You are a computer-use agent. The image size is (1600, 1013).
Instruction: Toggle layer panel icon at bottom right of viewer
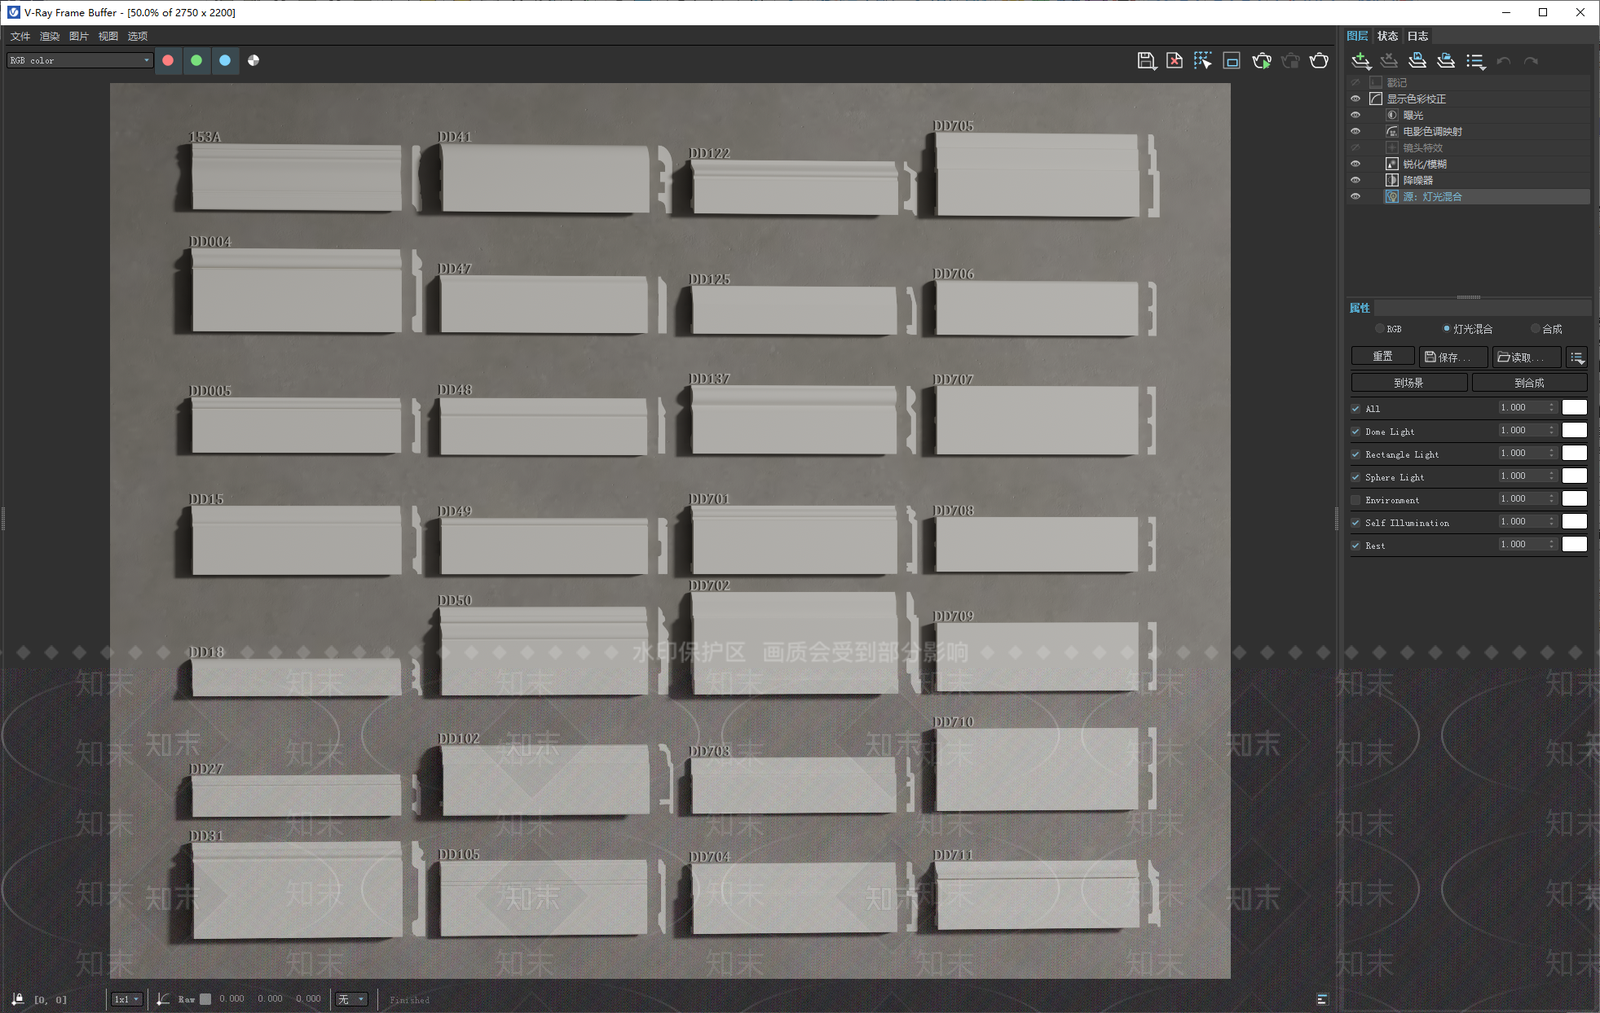(1322, 999)
